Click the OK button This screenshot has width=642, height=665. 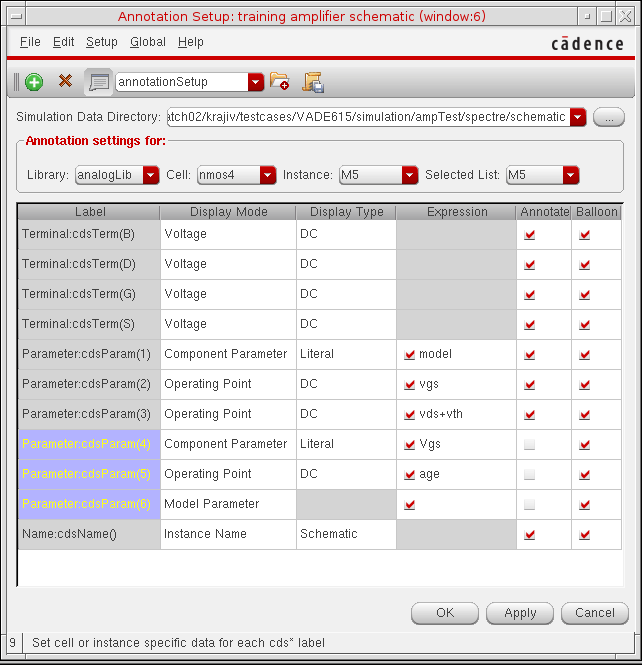(445, 613)
